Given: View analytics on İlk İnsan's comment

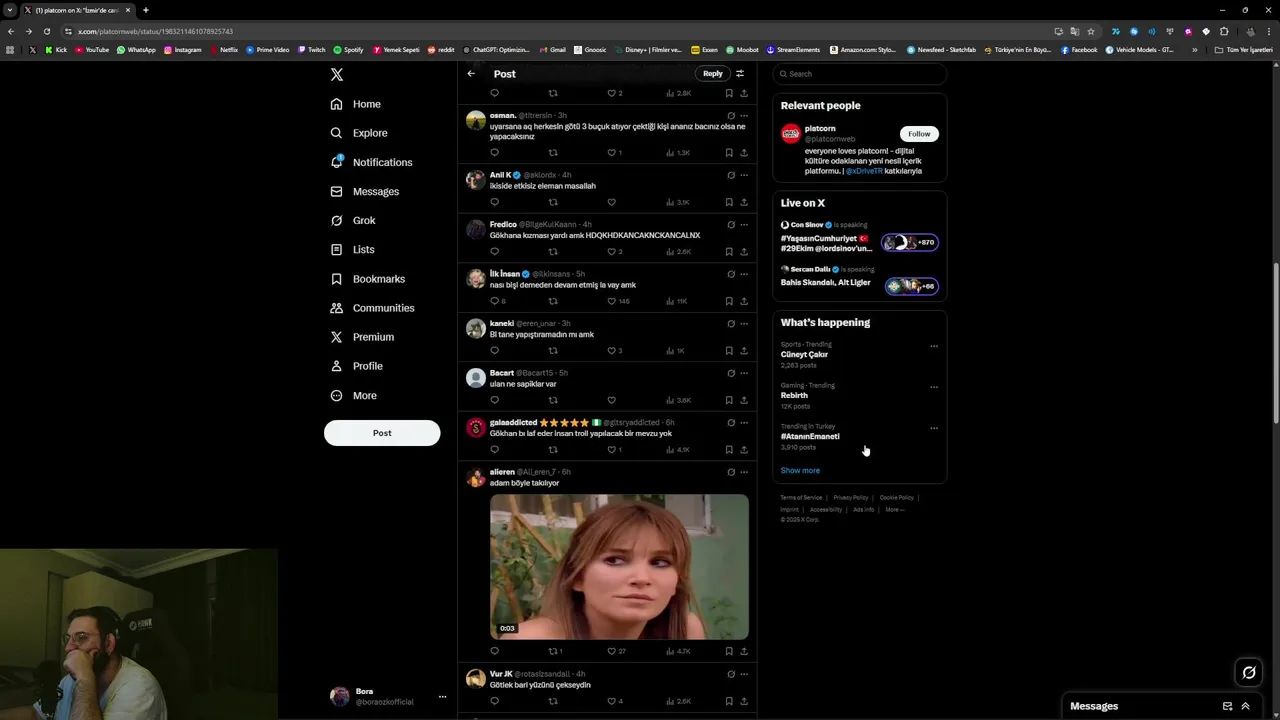Looking at the screenshot, I should pos(677,301).
